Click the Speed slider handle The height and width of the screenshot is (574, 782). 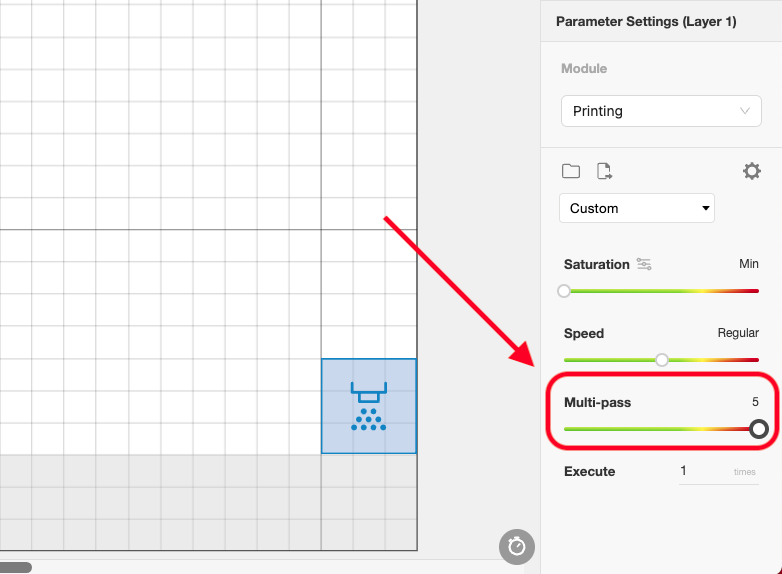pyautogui.click(x=662, y=360)
